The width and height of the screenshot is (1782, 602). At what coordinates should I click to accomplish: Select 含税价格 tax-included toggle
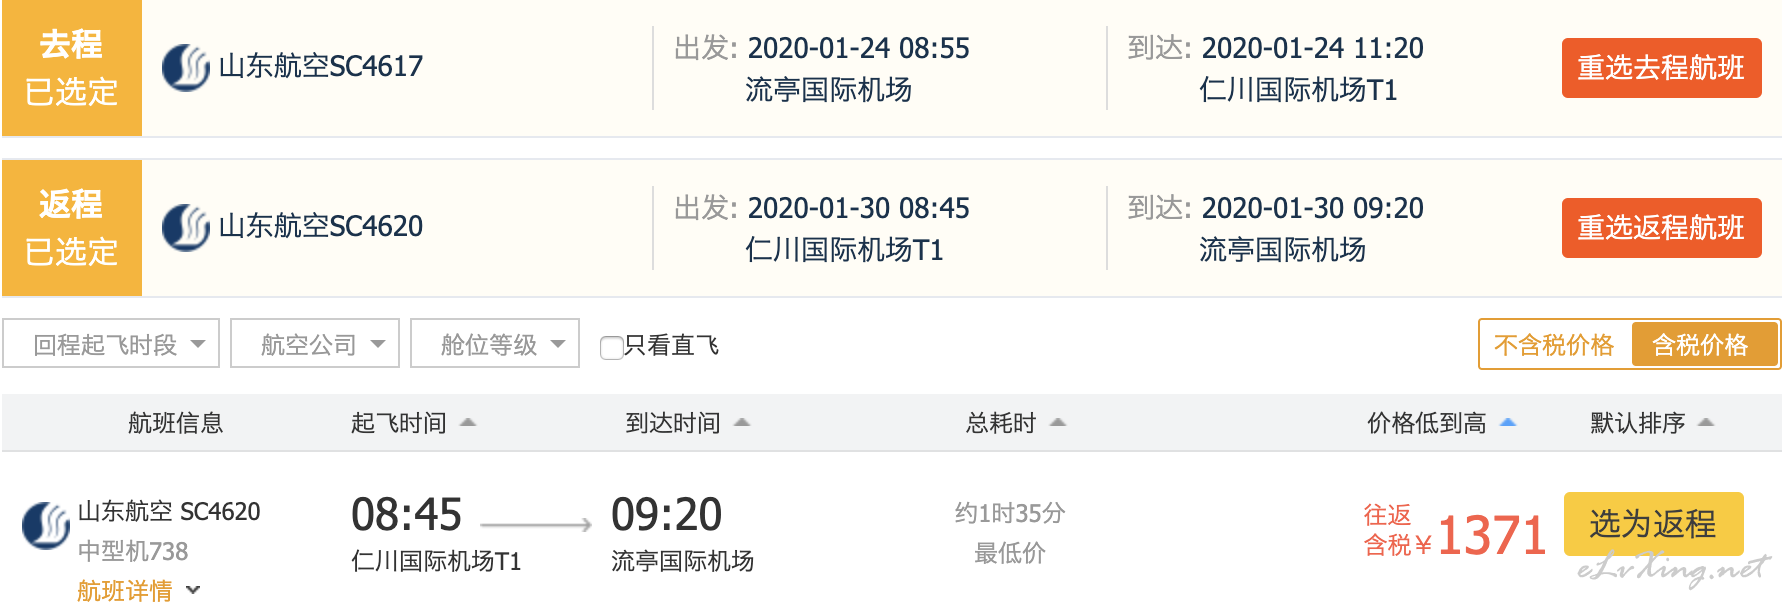1703,345
